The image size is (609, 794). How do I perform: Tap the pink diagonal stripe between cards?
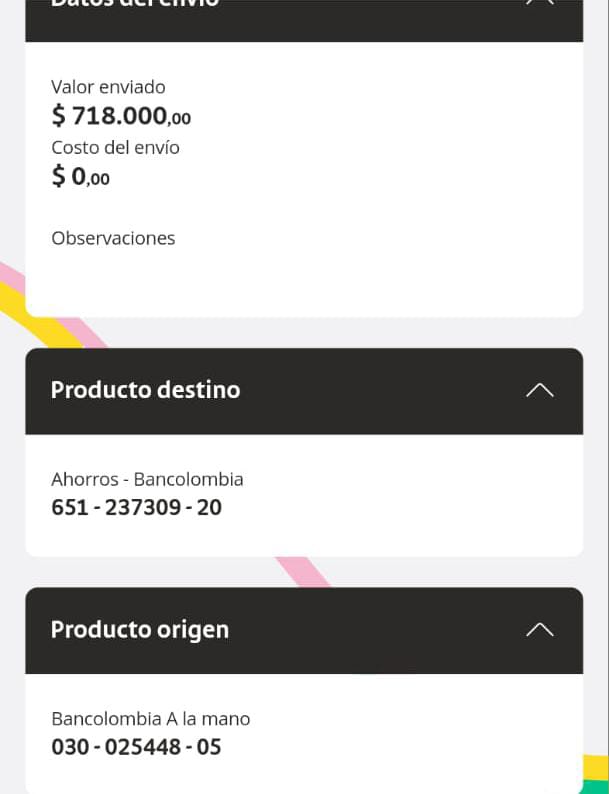[306, 572]
